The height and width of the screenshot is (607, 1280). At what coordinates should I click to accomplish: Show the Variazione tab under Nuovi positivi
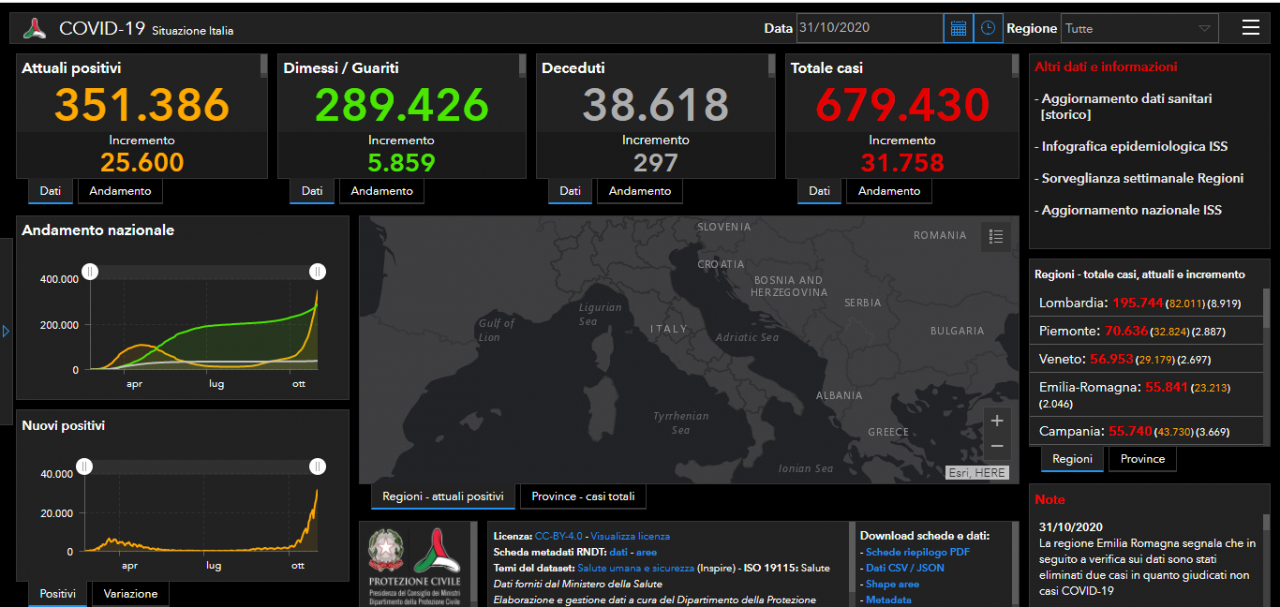(130, 593)
